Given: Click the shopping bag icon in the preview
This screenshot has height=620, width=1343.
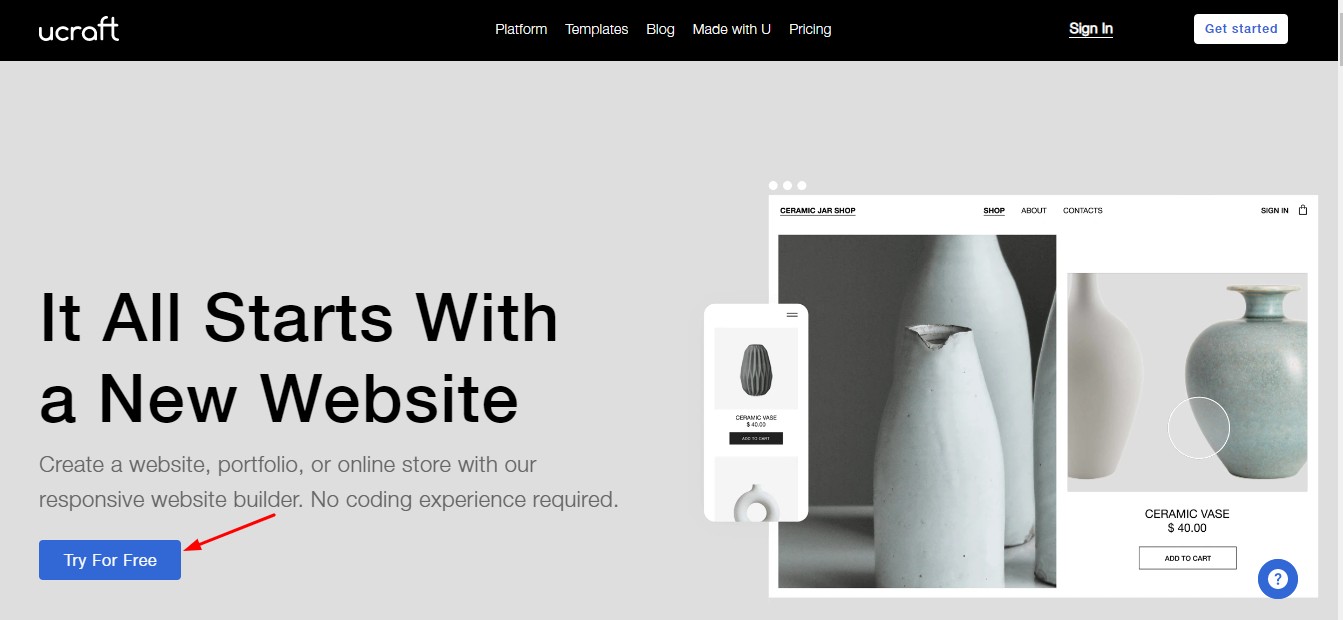Looking at the screenshot, I should tap(1303, 210).
